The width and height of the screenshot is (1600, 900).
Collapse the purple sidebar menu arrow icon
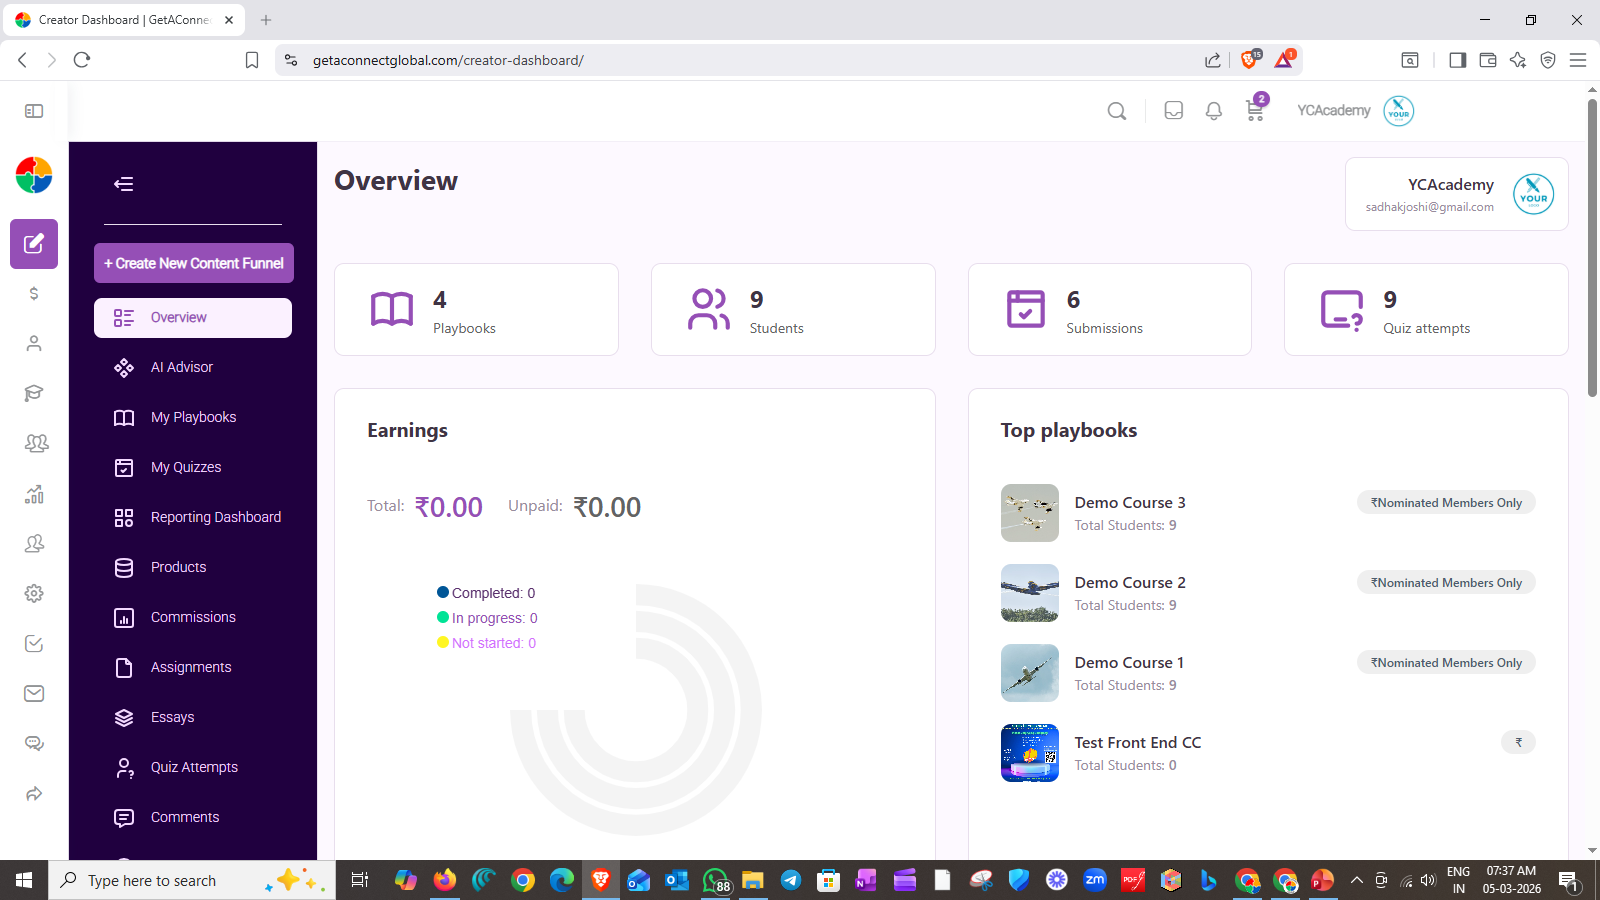tap(124, 184)
